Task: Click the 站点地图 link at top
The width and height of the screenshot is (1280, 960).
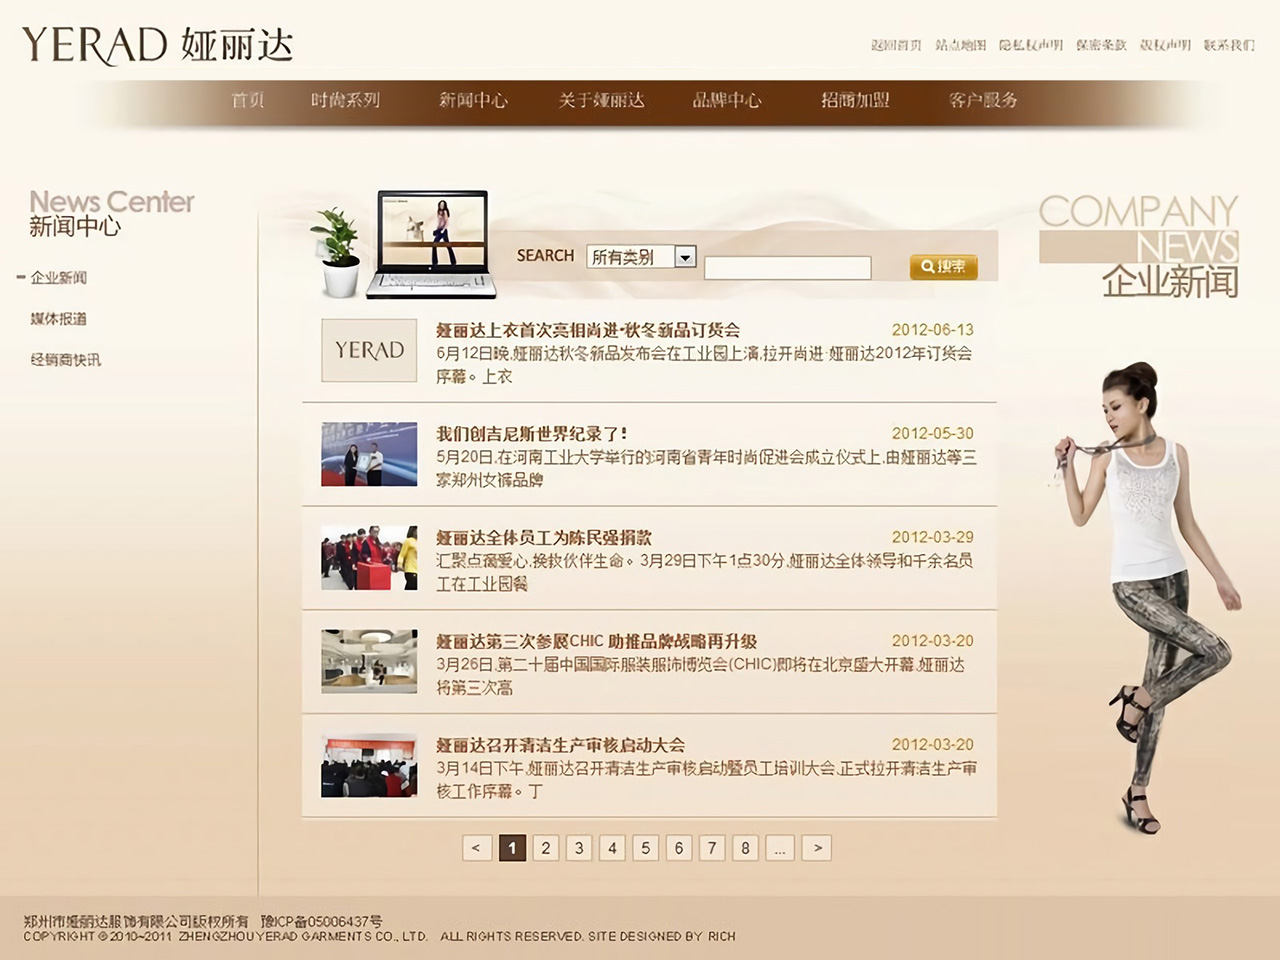Action: tap(960, 45)
